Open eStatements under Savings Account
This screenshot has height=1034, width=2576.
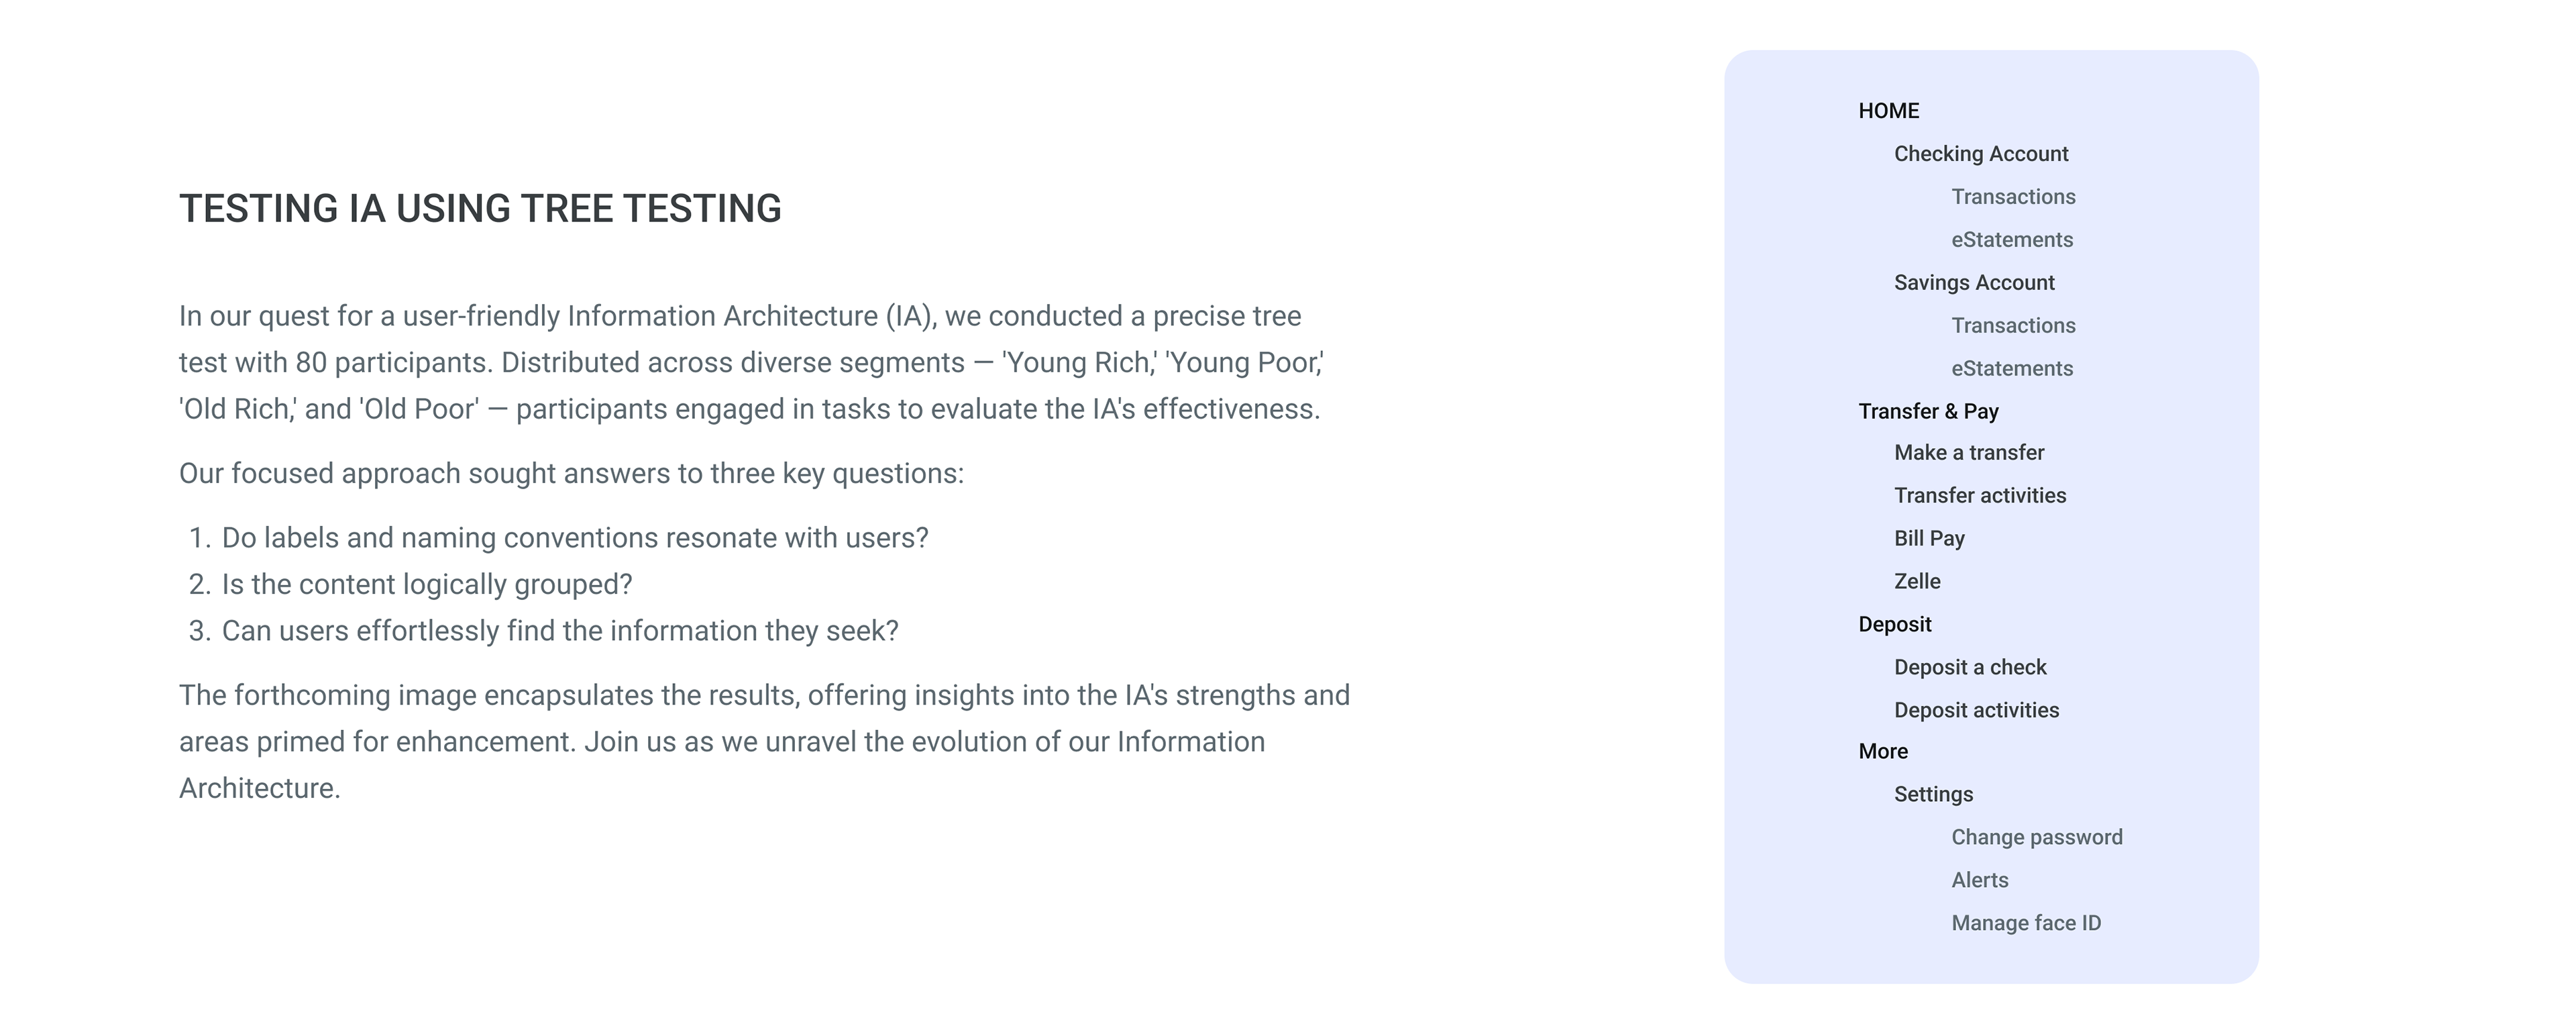pyautogui.click(x=2011, y=369)
